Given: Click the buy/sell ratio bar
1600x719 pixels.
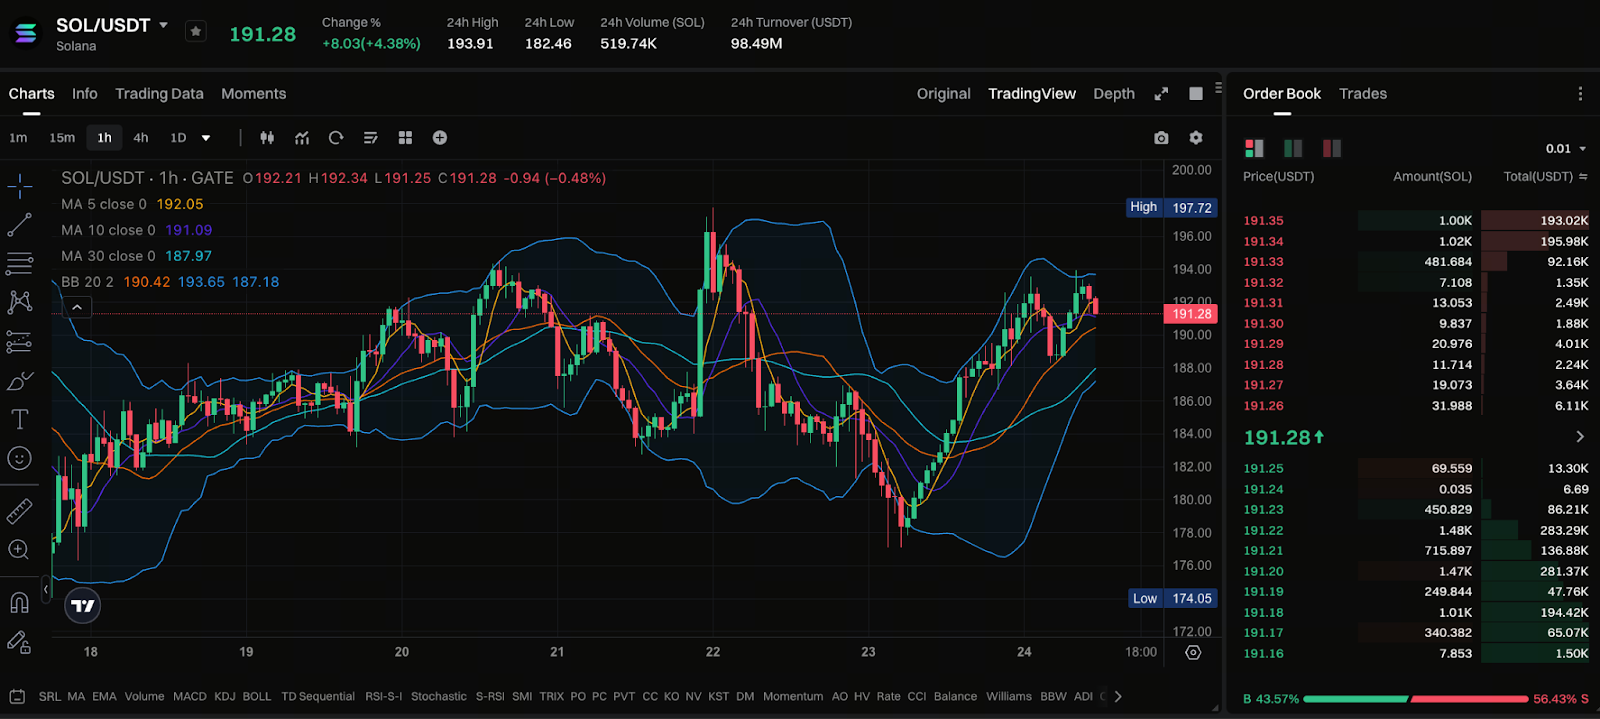Looking at the screenshot, I should (x=1415, y=699).
